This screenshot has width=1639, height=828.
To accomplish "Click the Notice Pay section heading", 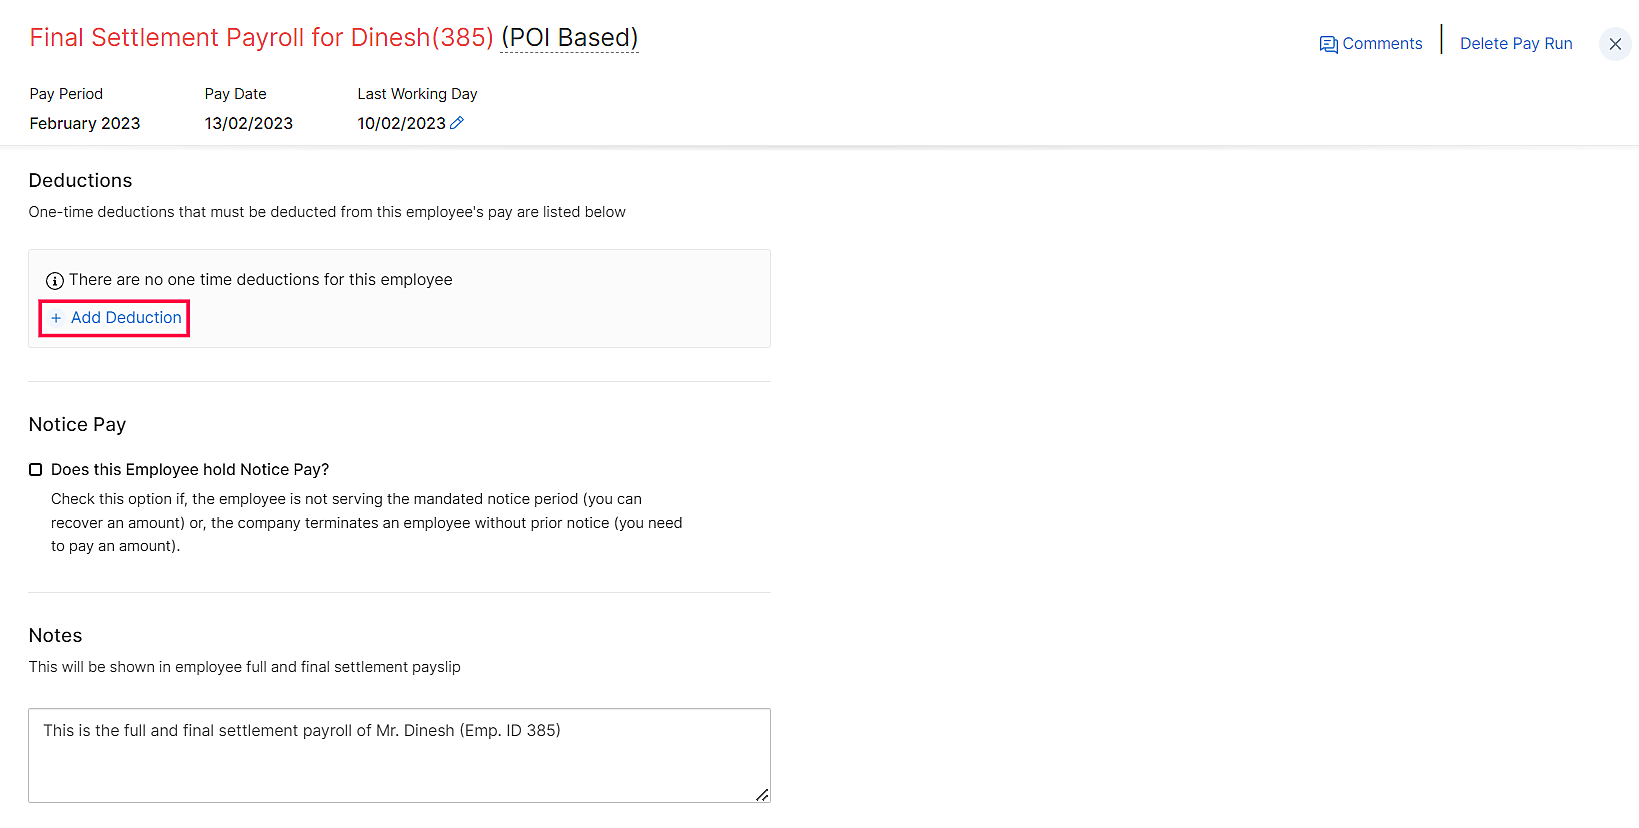I will click(x=78, y=425).
